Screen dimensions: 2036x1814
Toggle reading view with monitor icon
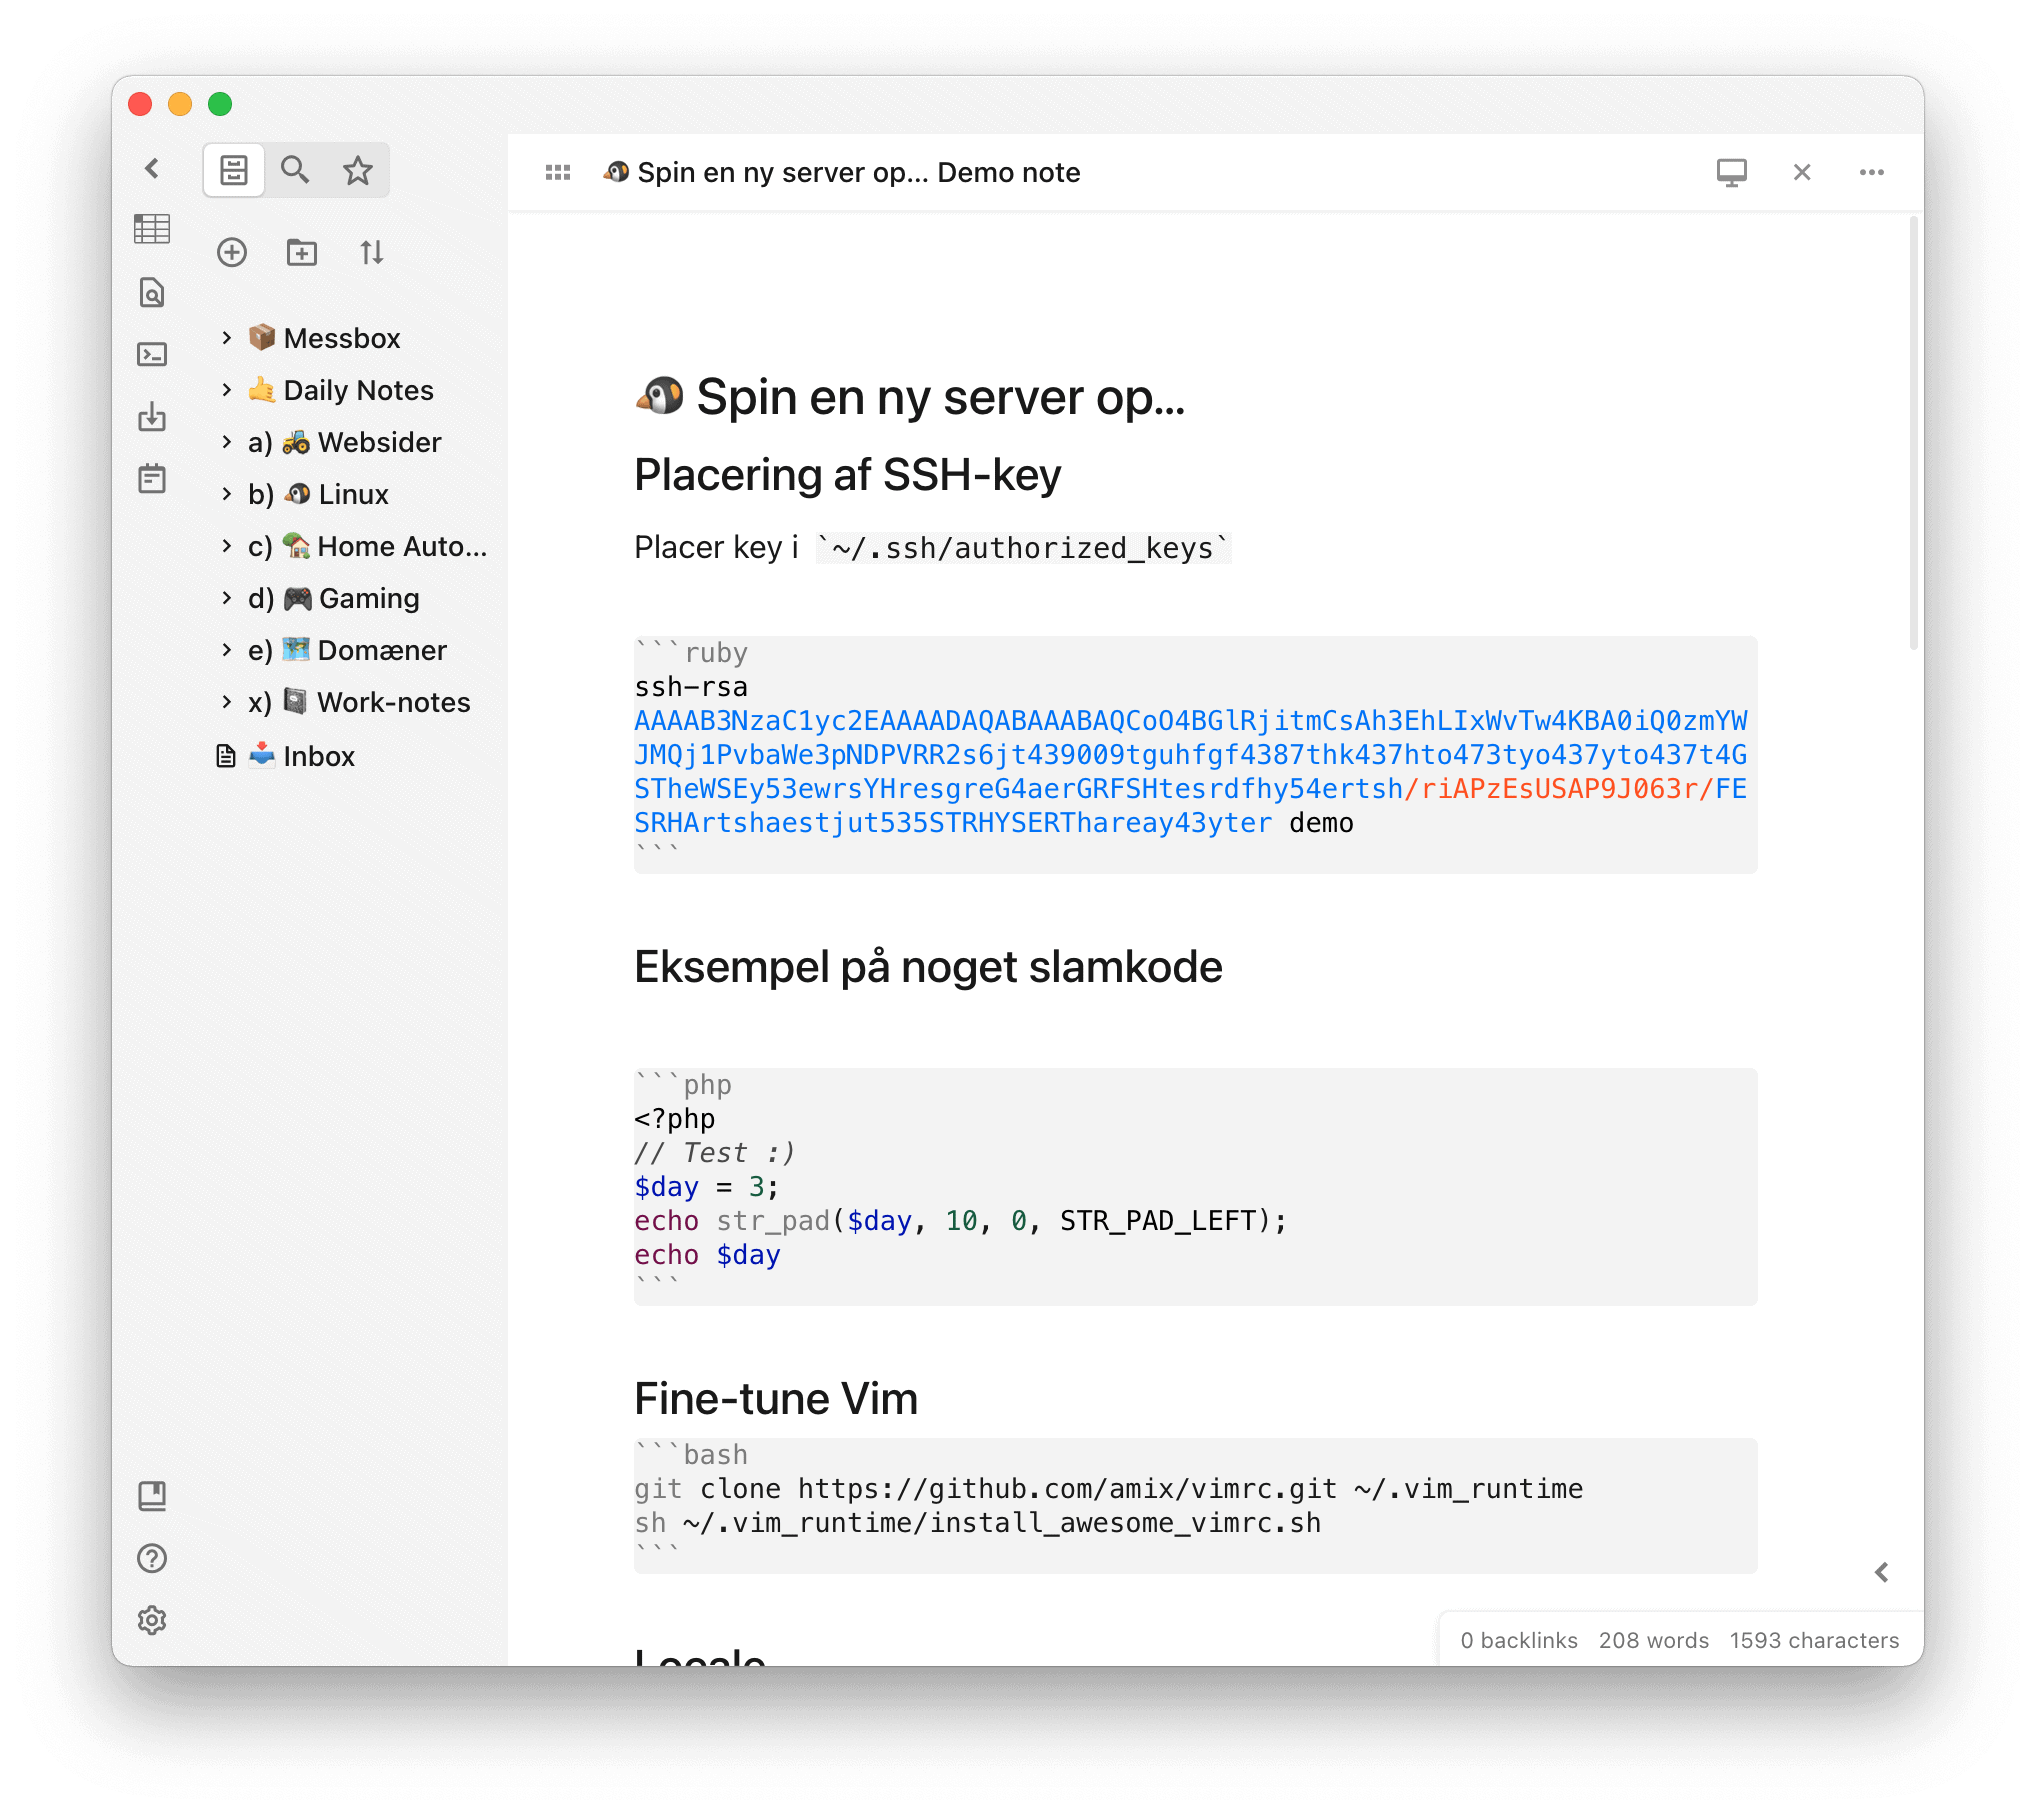1732,172
